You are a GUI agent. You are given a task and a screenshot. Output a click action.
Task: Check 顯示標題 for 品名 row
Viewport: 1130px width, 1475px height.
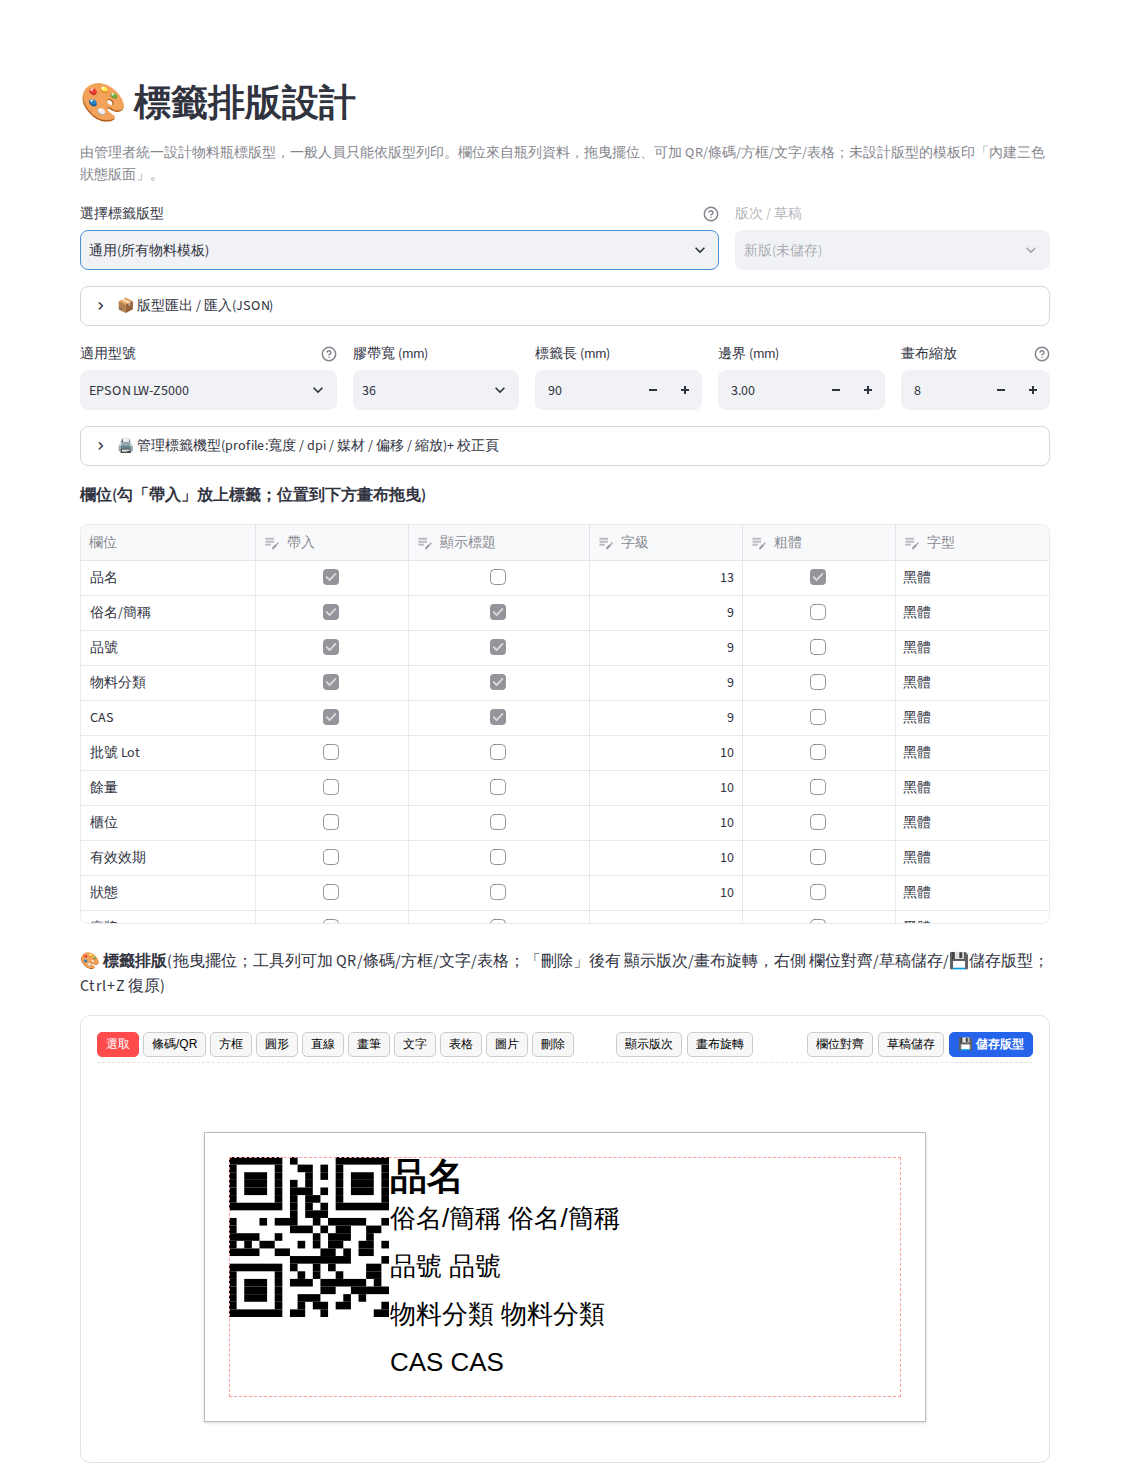click(x=498, y=577)
